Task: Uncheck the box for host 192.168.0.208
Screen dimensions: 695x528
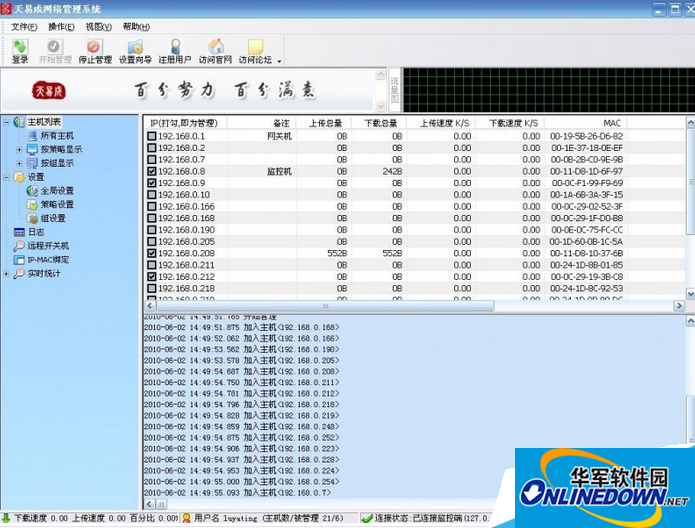Action: pyautogui.click(x=152, y=253)
